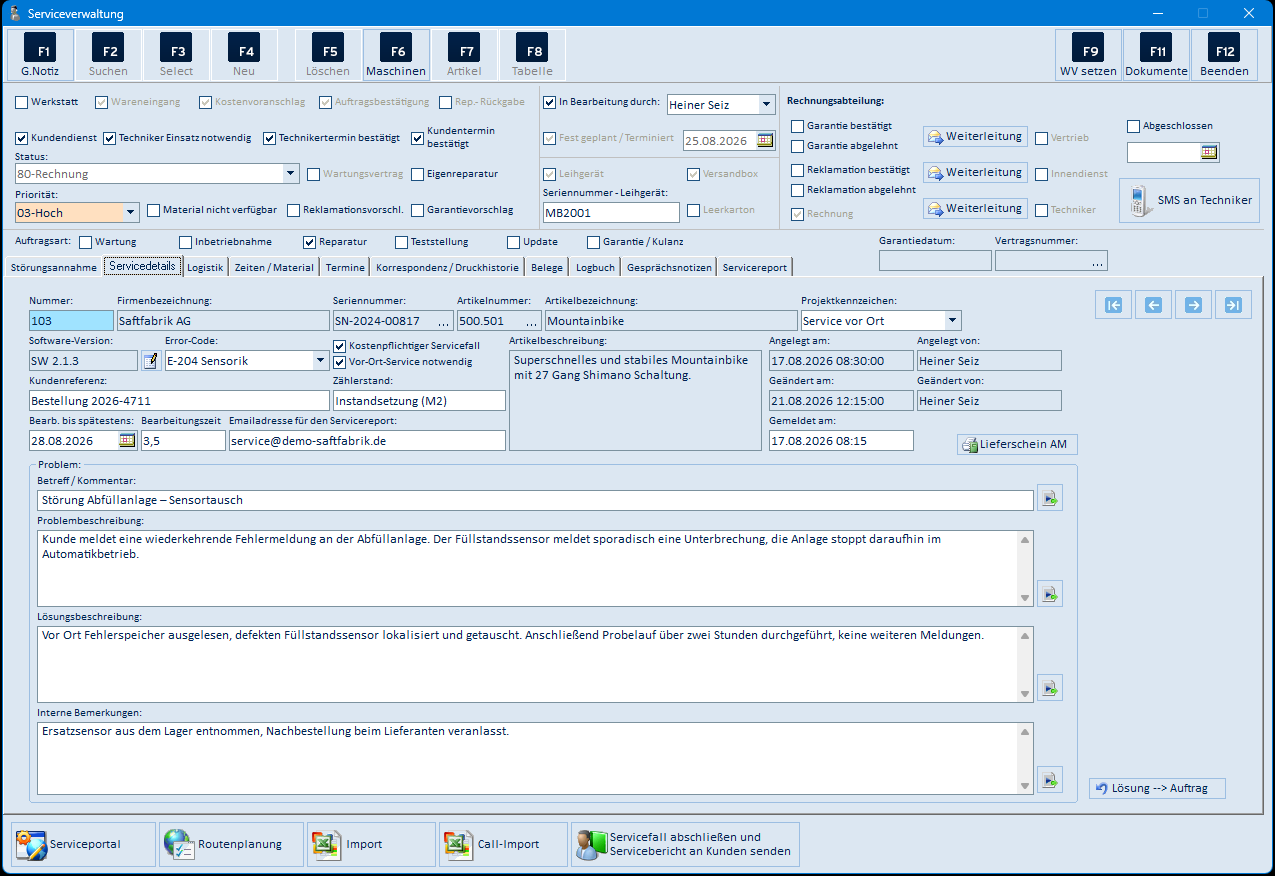Viewport: 1275px width, 876px height.
Task: Click scroll-up arrow in Lösungsbeschreibung box
Action: 1025,636
